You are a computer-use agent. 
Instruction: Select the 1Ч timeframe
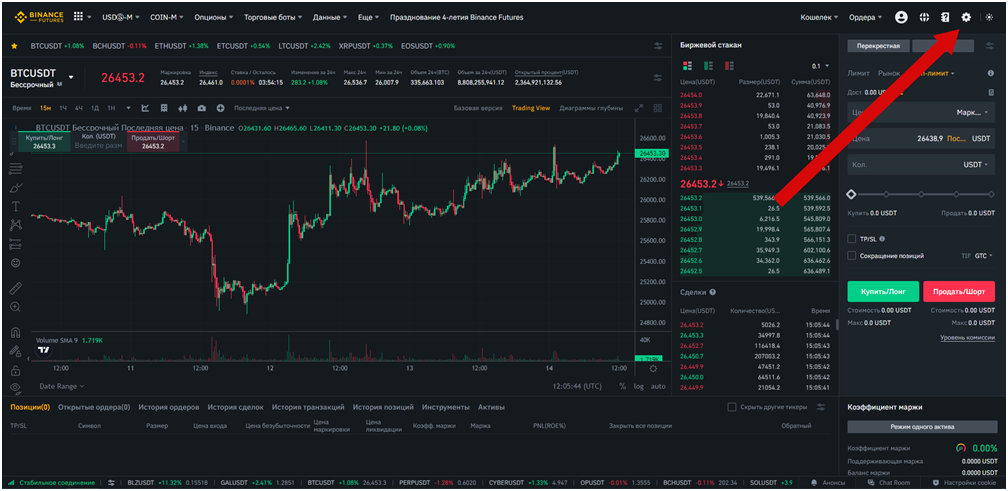pyautogui.click(x=64, y=108)
